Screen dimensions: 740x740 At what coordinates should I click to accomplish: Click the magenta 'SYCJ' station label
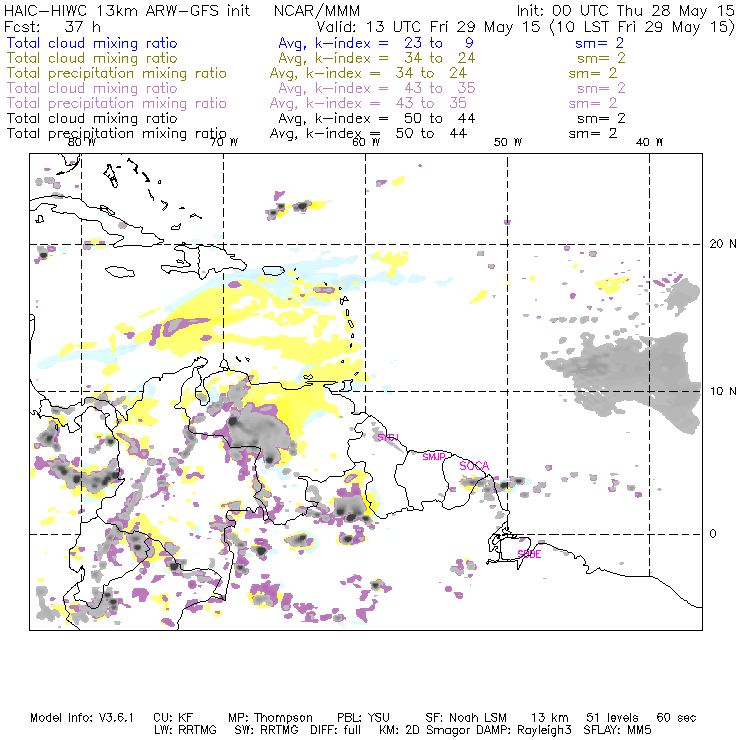pyautogui.click(x=388, y=437)
